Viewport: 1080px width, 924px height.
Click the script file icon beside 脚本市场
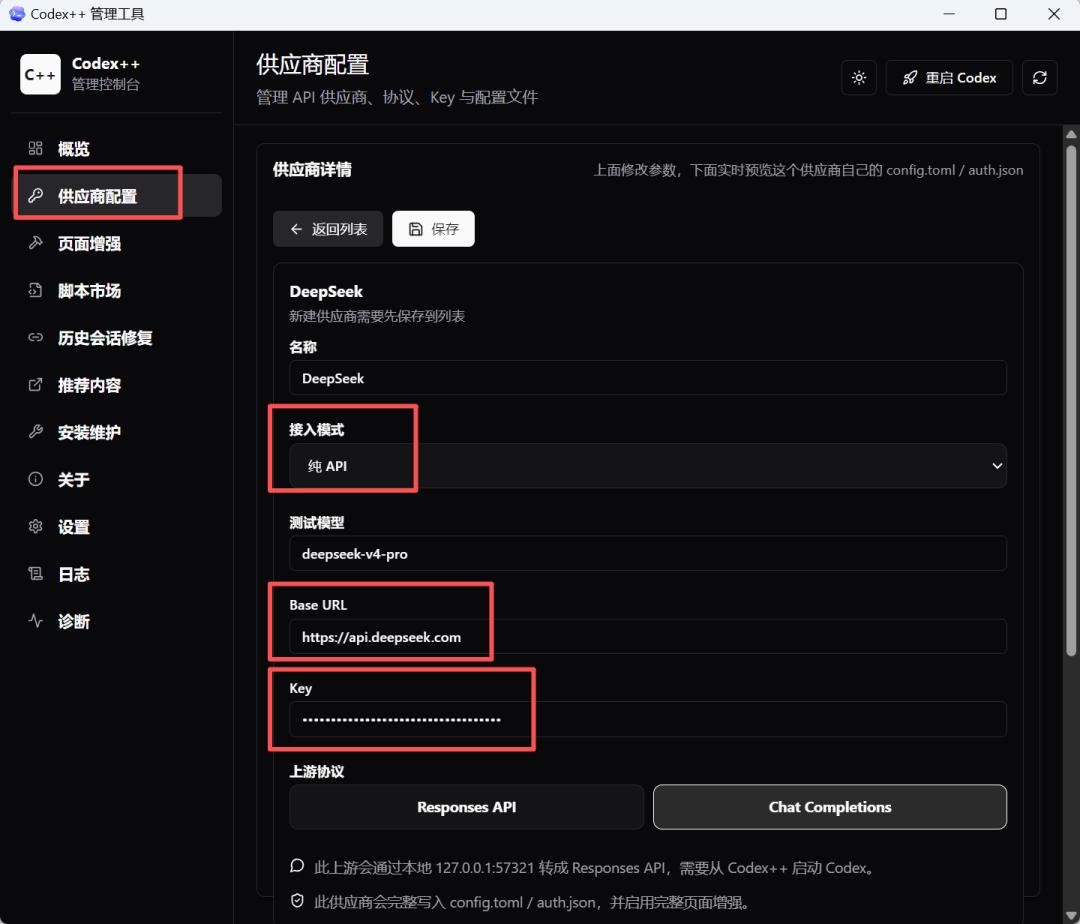[x=35, y=290]
